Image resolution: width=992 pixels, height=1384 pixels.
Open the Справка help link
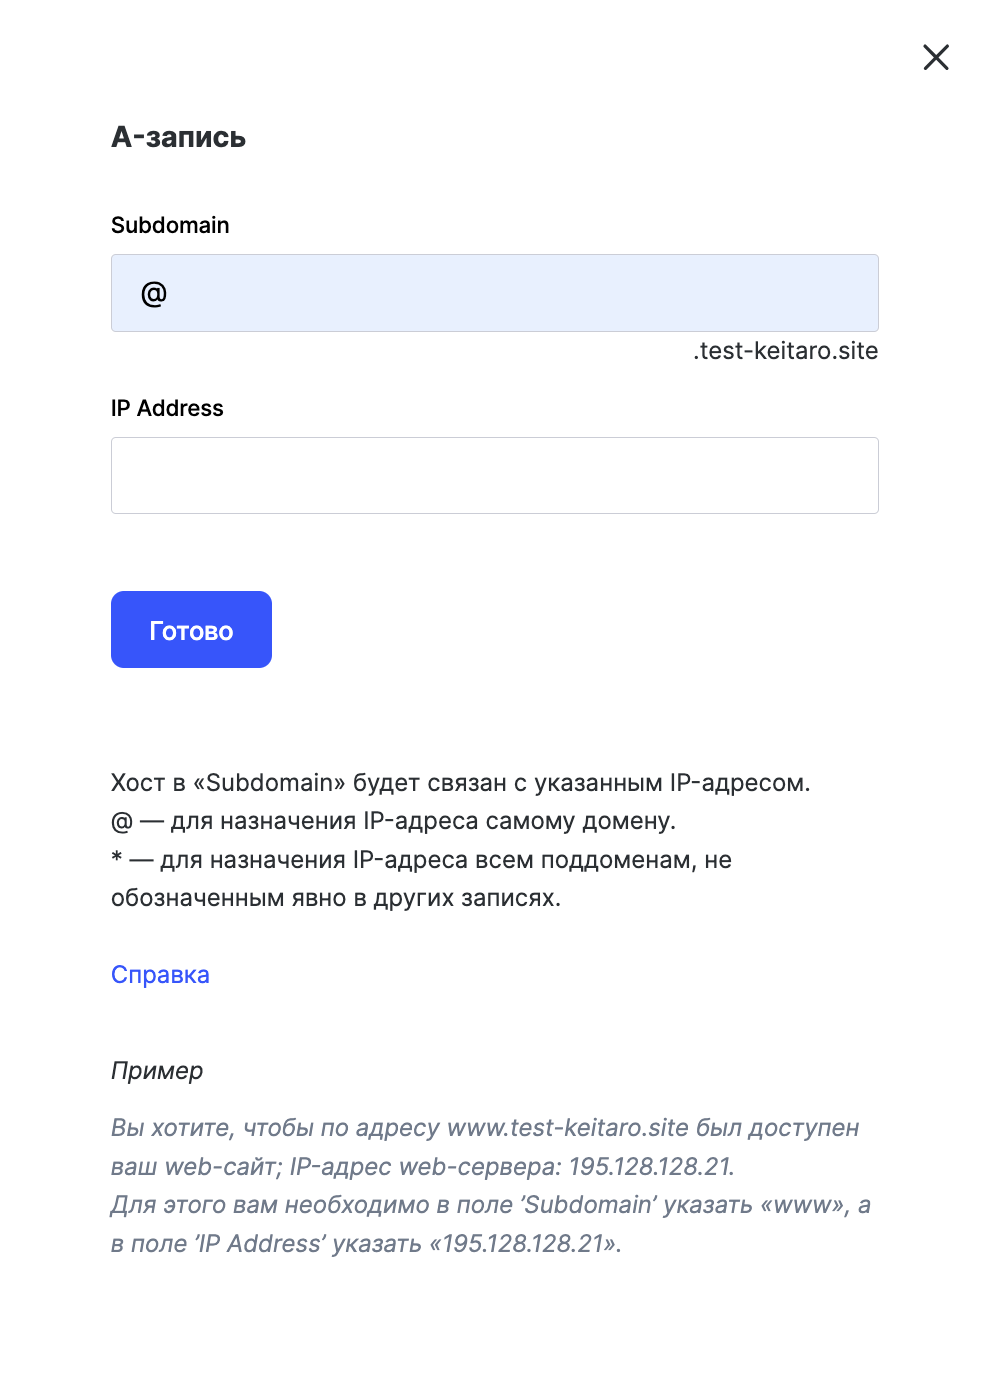[x=160, y=975]
